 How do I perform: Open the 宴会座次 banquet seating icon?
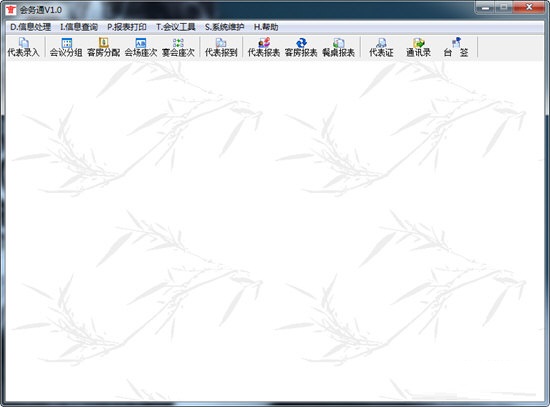178,47
